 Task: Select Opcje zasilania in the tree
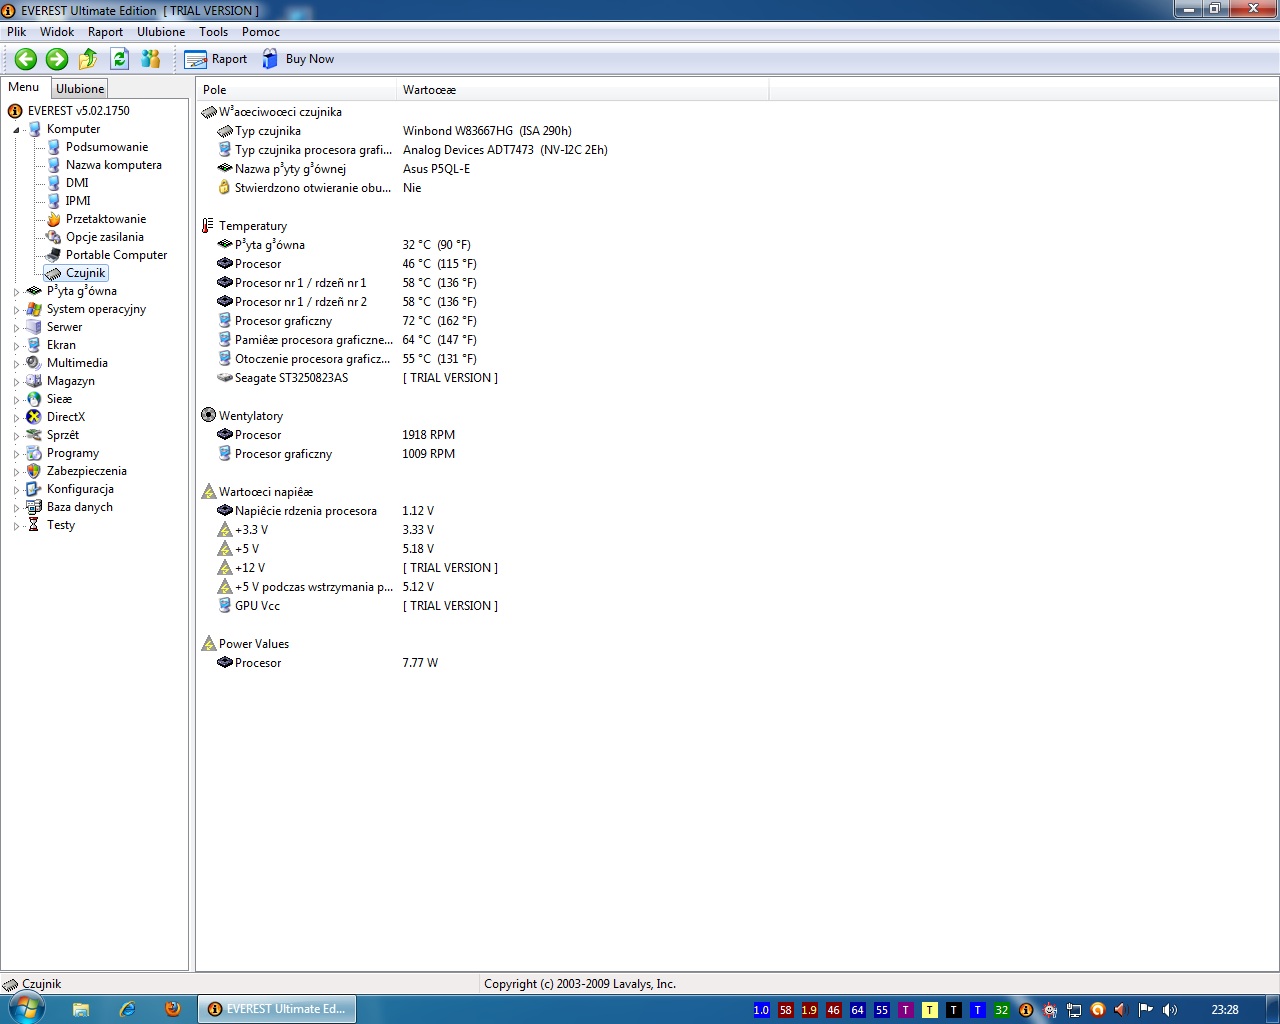point(105,237)
